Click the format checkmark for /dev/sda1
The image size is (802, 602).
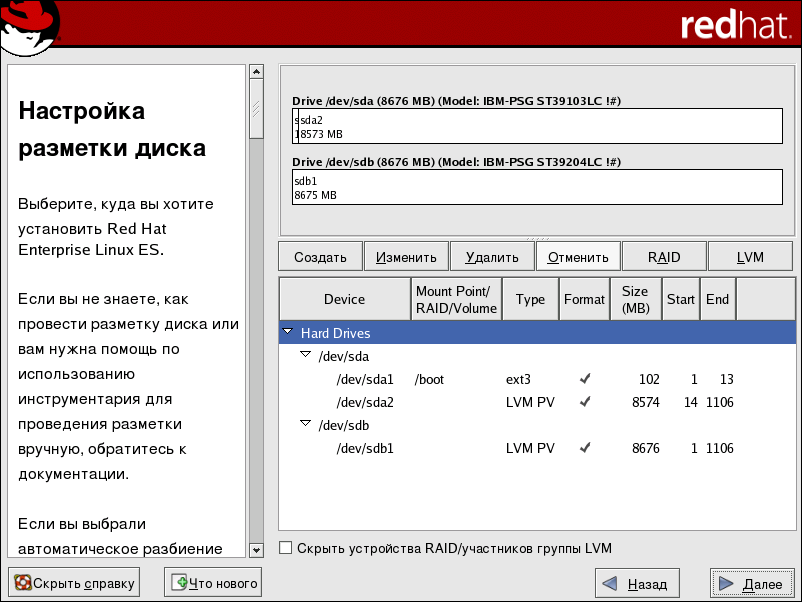[585, 379]
